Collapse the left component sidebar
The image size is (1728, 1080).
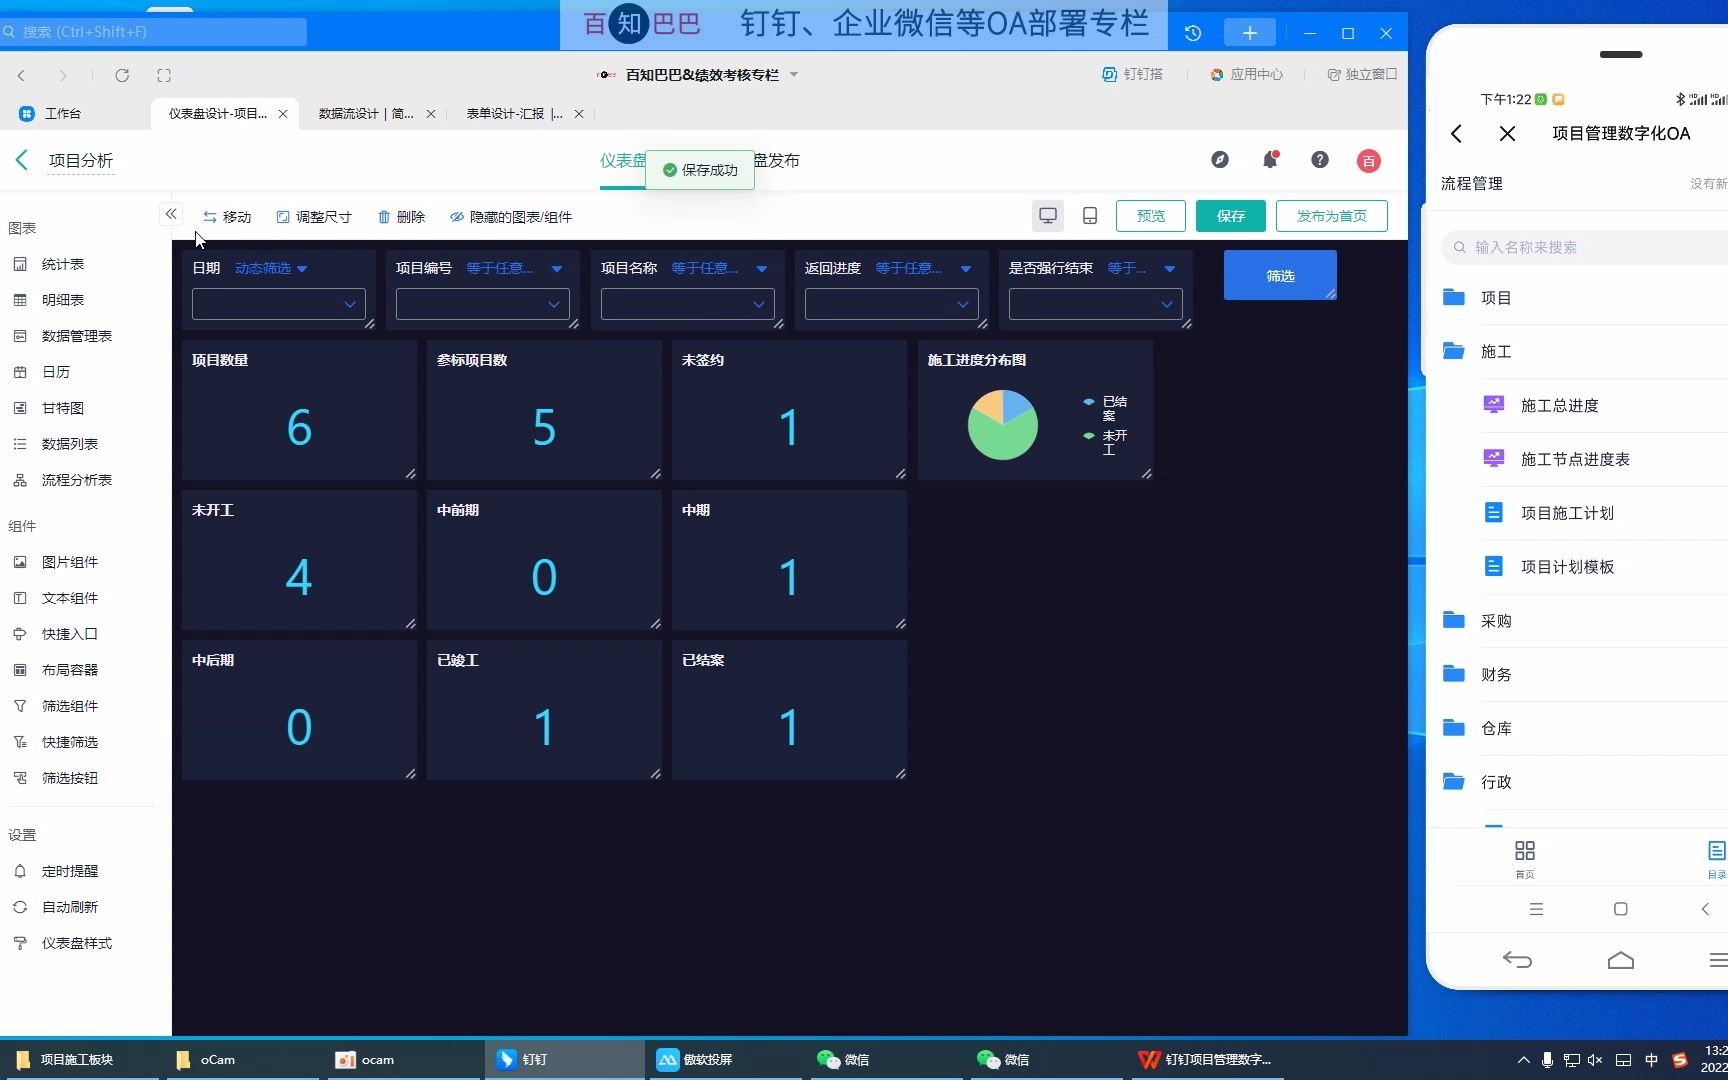click(171, 214)
